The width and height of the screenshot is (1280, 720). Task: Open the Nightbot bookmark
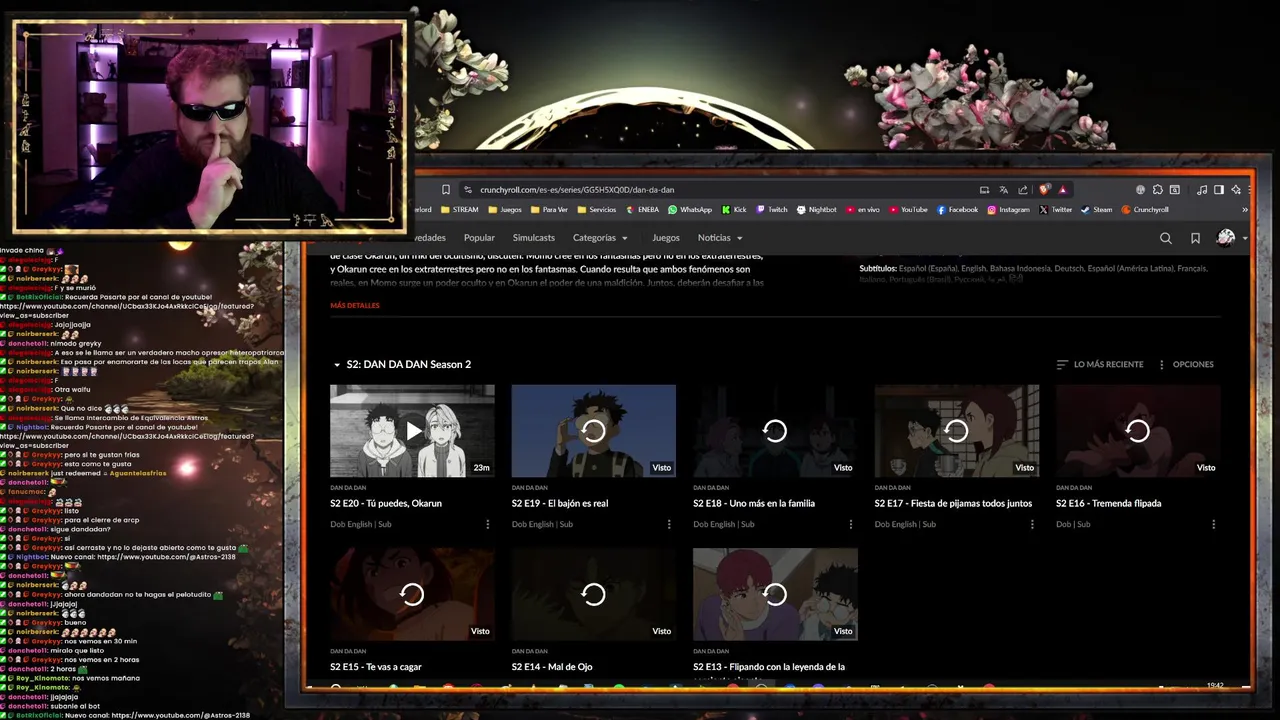pos(816,210)
